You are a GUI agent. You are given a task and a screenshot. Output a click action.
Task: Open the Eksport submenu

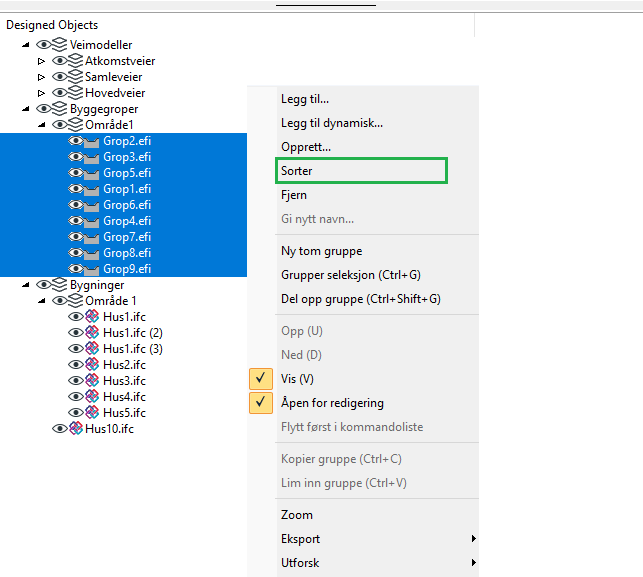point(300,539)
